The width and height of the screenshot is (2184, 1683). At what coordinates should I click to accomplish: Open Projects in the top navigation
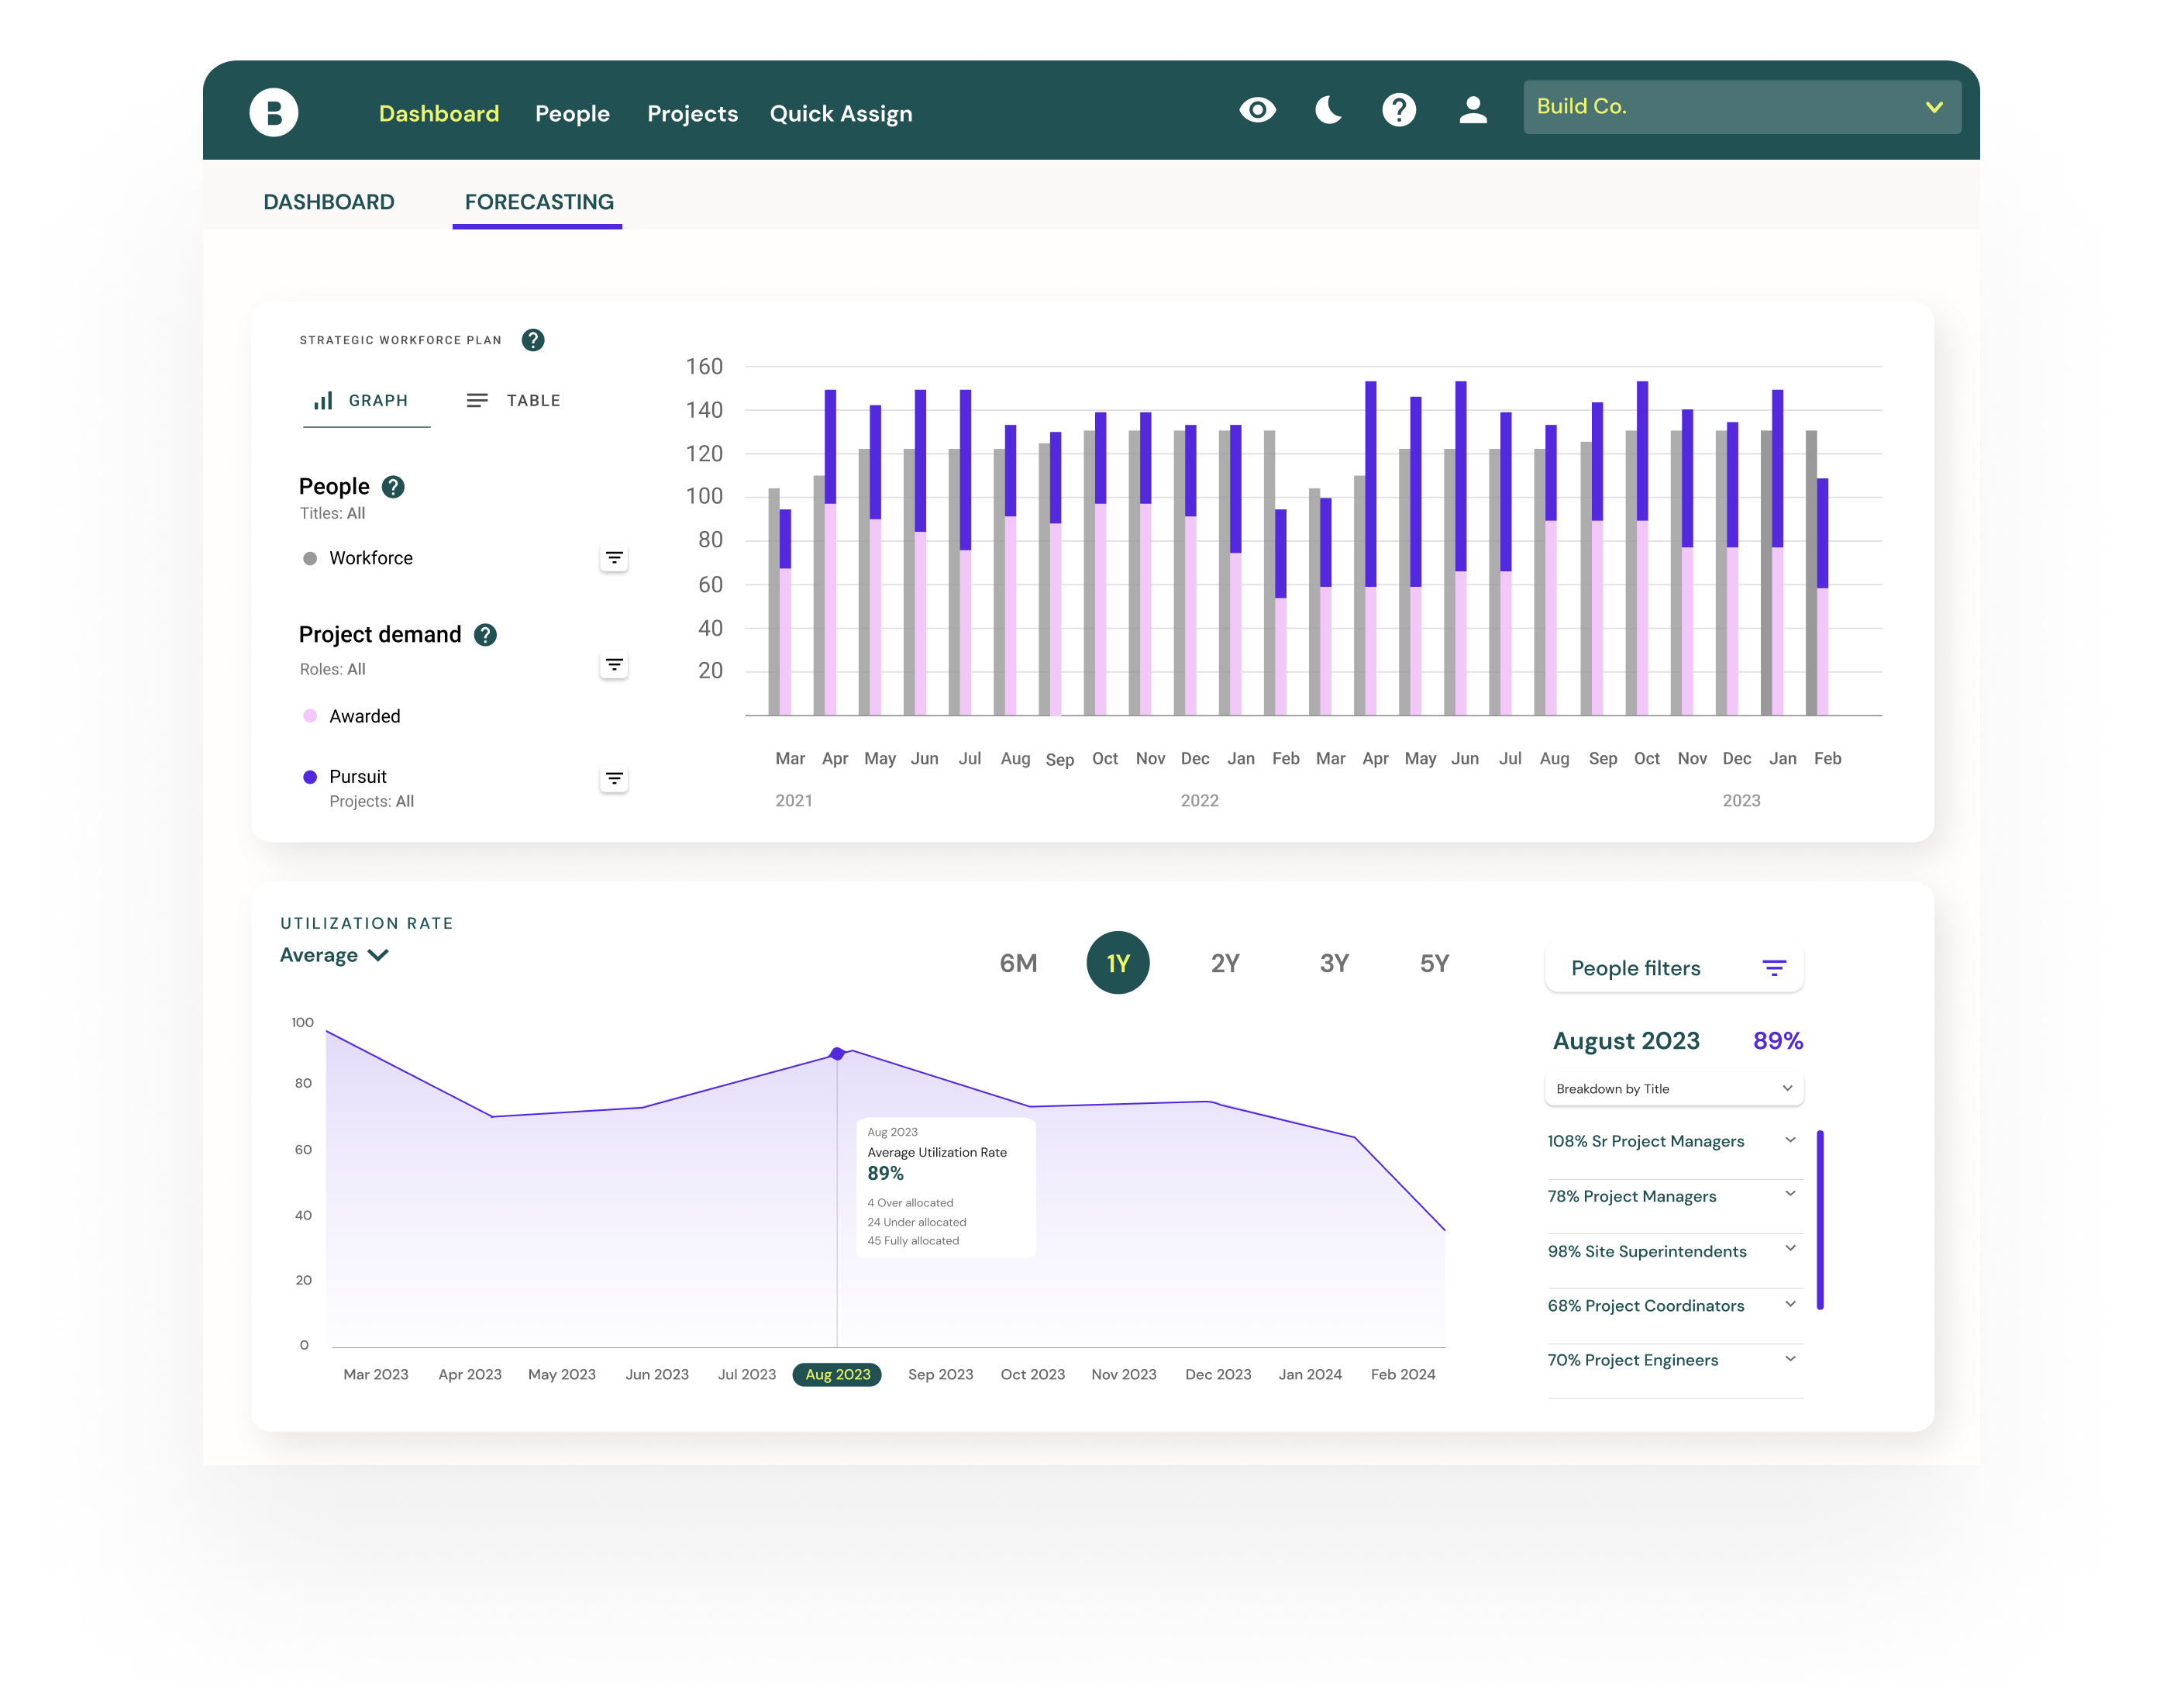click(692, 114)
